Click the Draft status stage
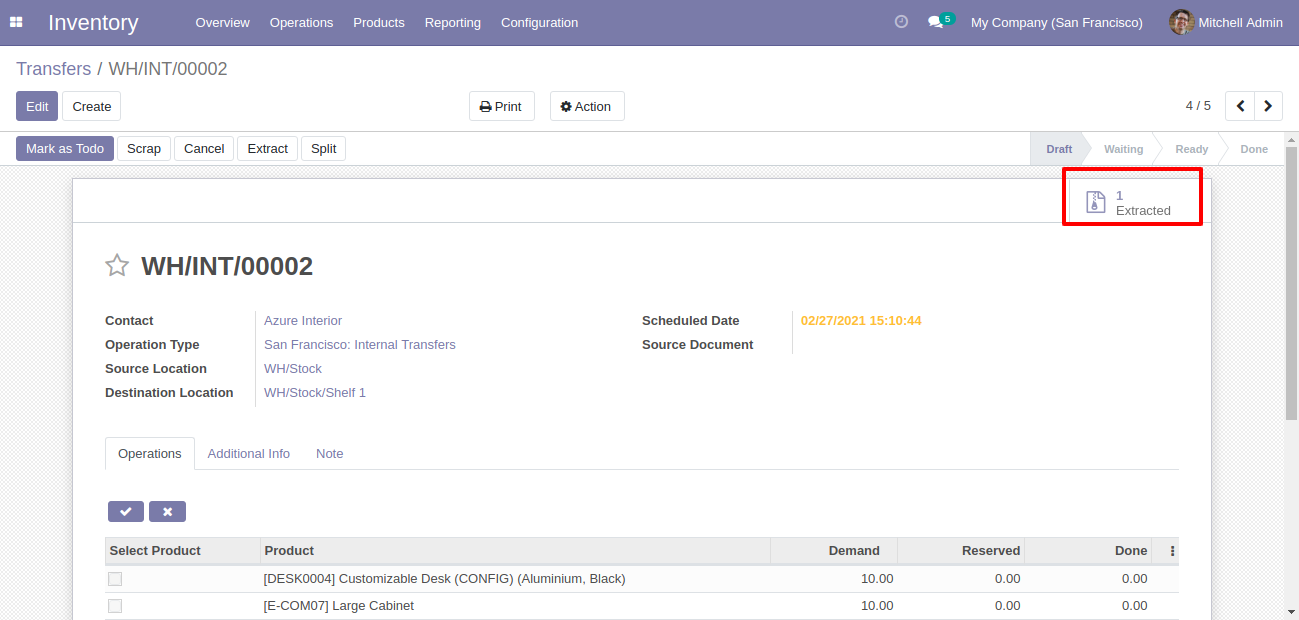 click(1059, 149)
